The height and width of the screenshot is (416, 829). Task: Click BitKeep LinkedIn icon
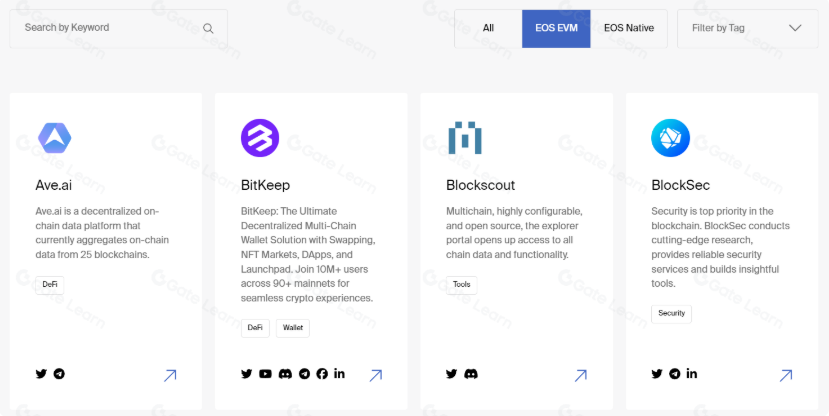click(340, 374)
